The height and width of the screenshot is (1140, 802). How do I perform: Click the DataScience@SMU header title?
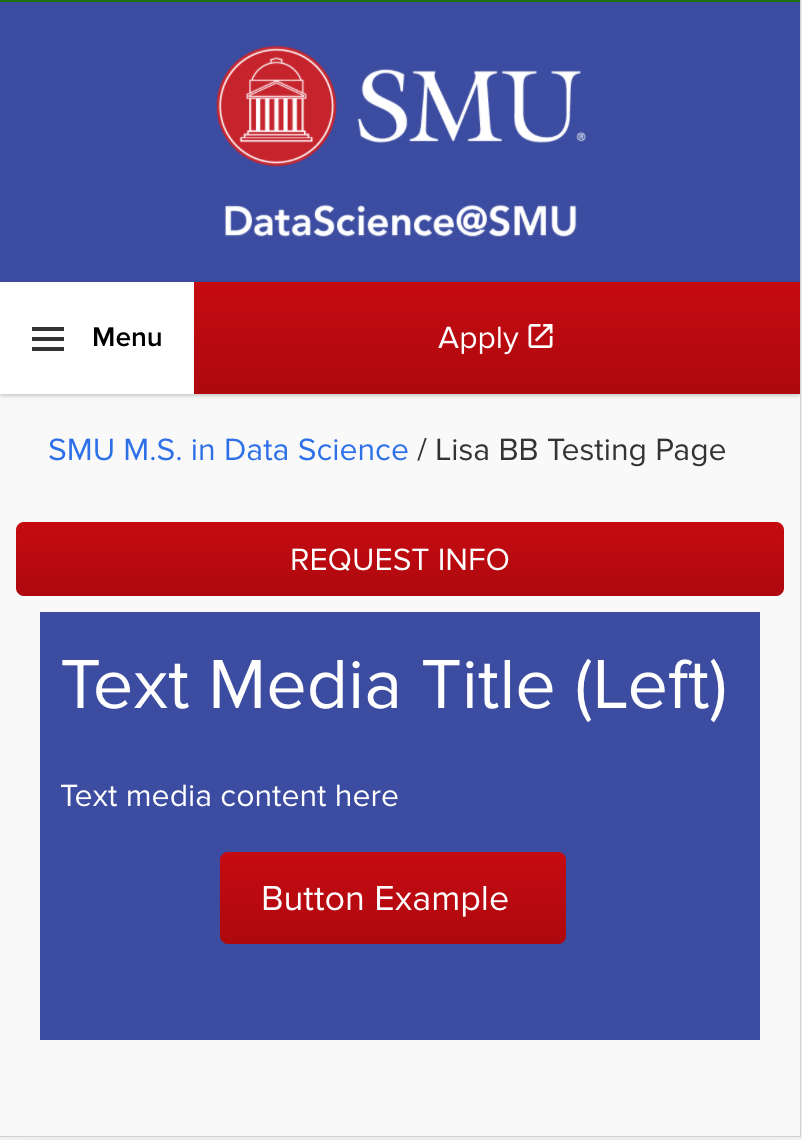(x=400, y=221)
